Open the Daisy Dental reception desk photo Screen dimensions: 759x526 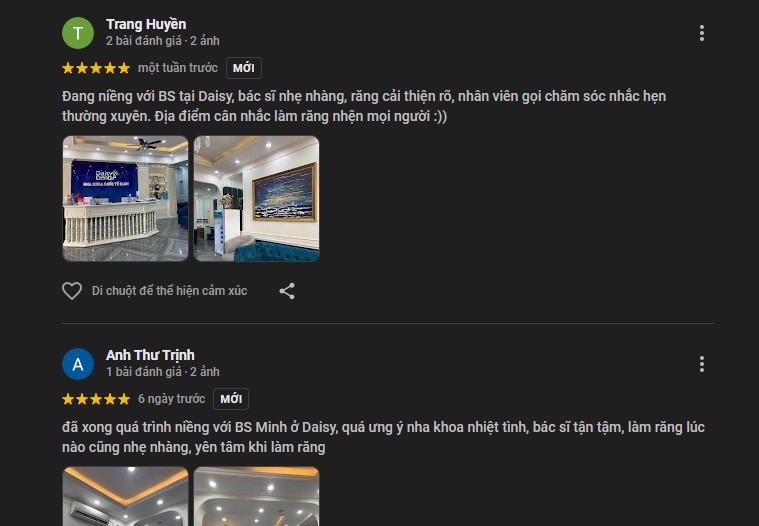point(125,198)
